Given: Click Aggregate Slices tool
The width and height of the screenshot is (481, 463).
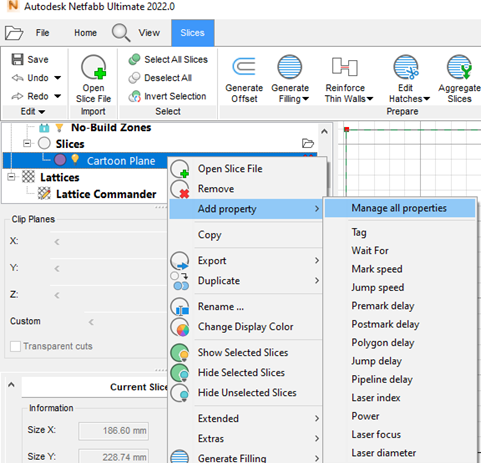Looking at the screenshot, I should pos(459,80).
